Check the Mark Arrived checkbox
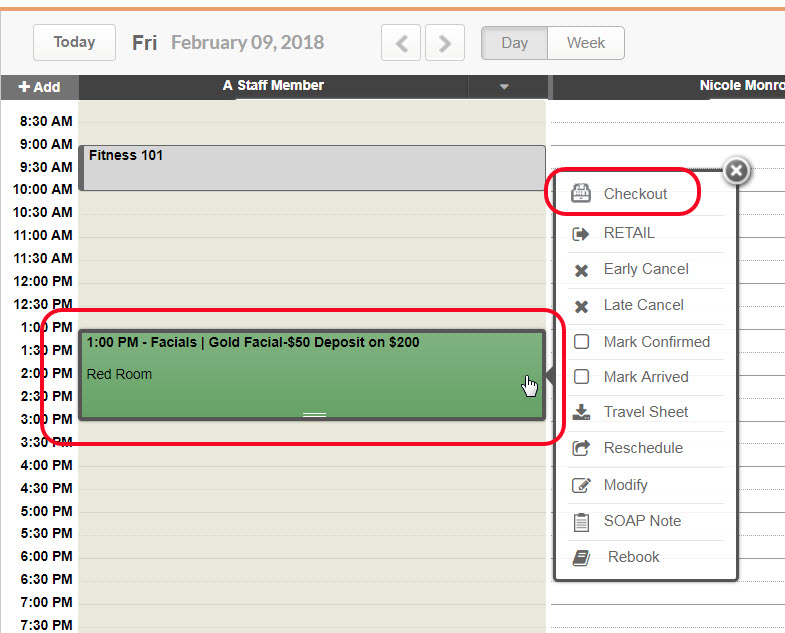The image size is (785, 633). pyautogui.click(x=581, y=377)
